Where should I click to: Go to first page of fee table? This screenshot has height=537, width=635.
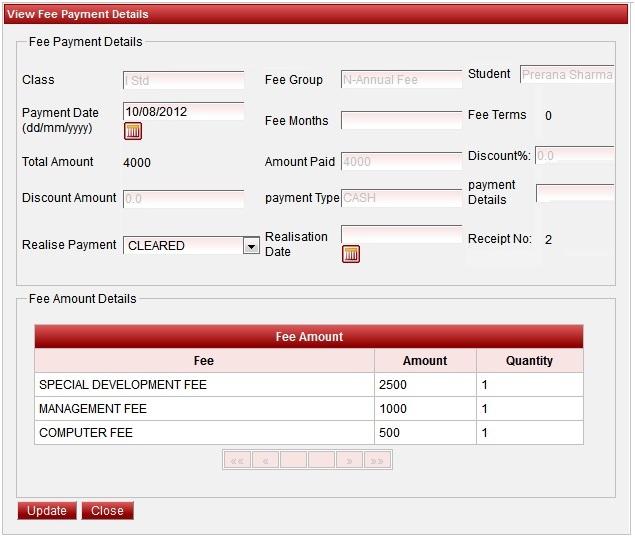(237, 460)
